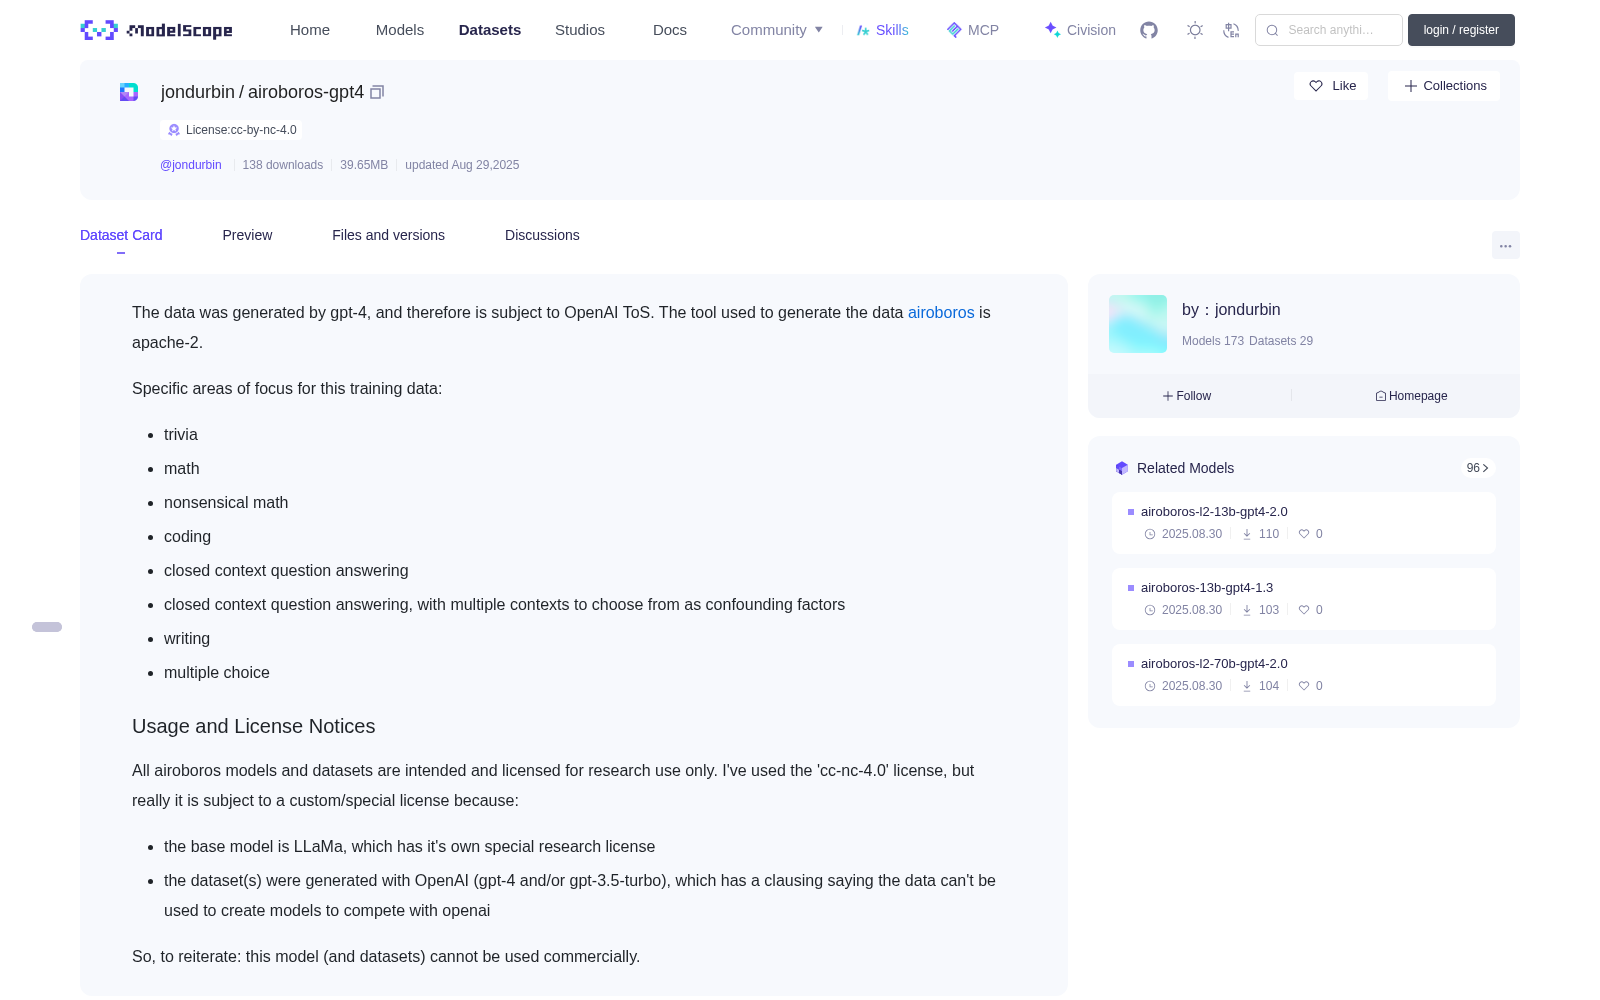Click the heart icon on Like
The height and width of the screenshot is (1000, 1600).
1316,86
